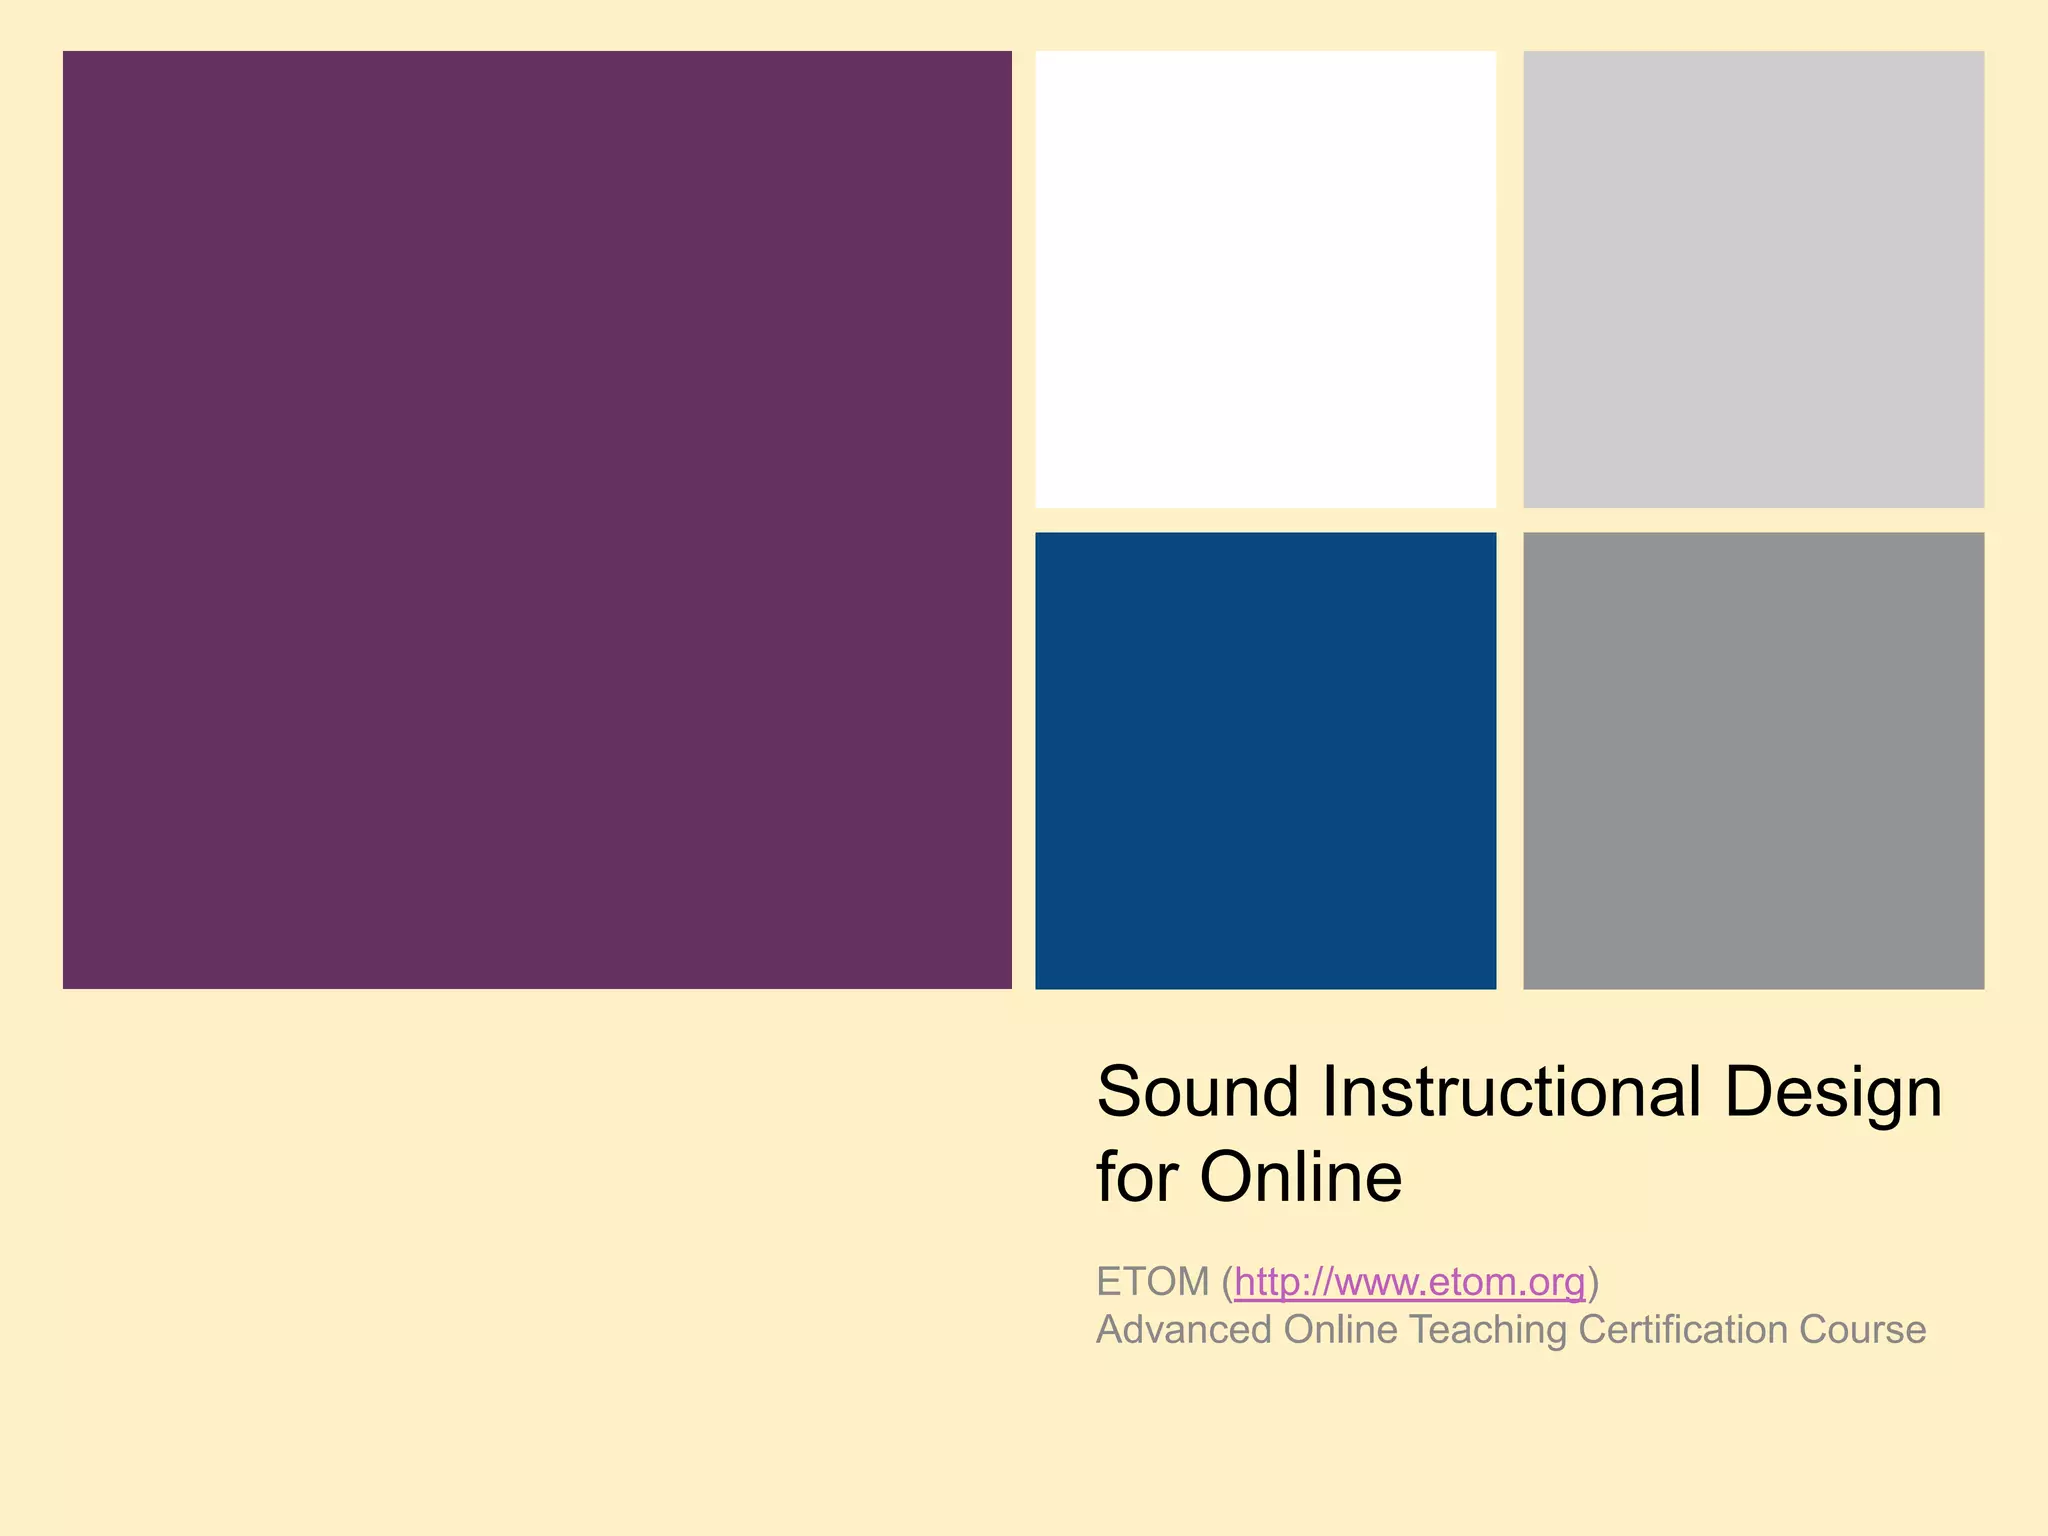The image size is (2048, 1536).
Task: Click the closing parenthesis after link
Action: [x=1594, y=1282]
